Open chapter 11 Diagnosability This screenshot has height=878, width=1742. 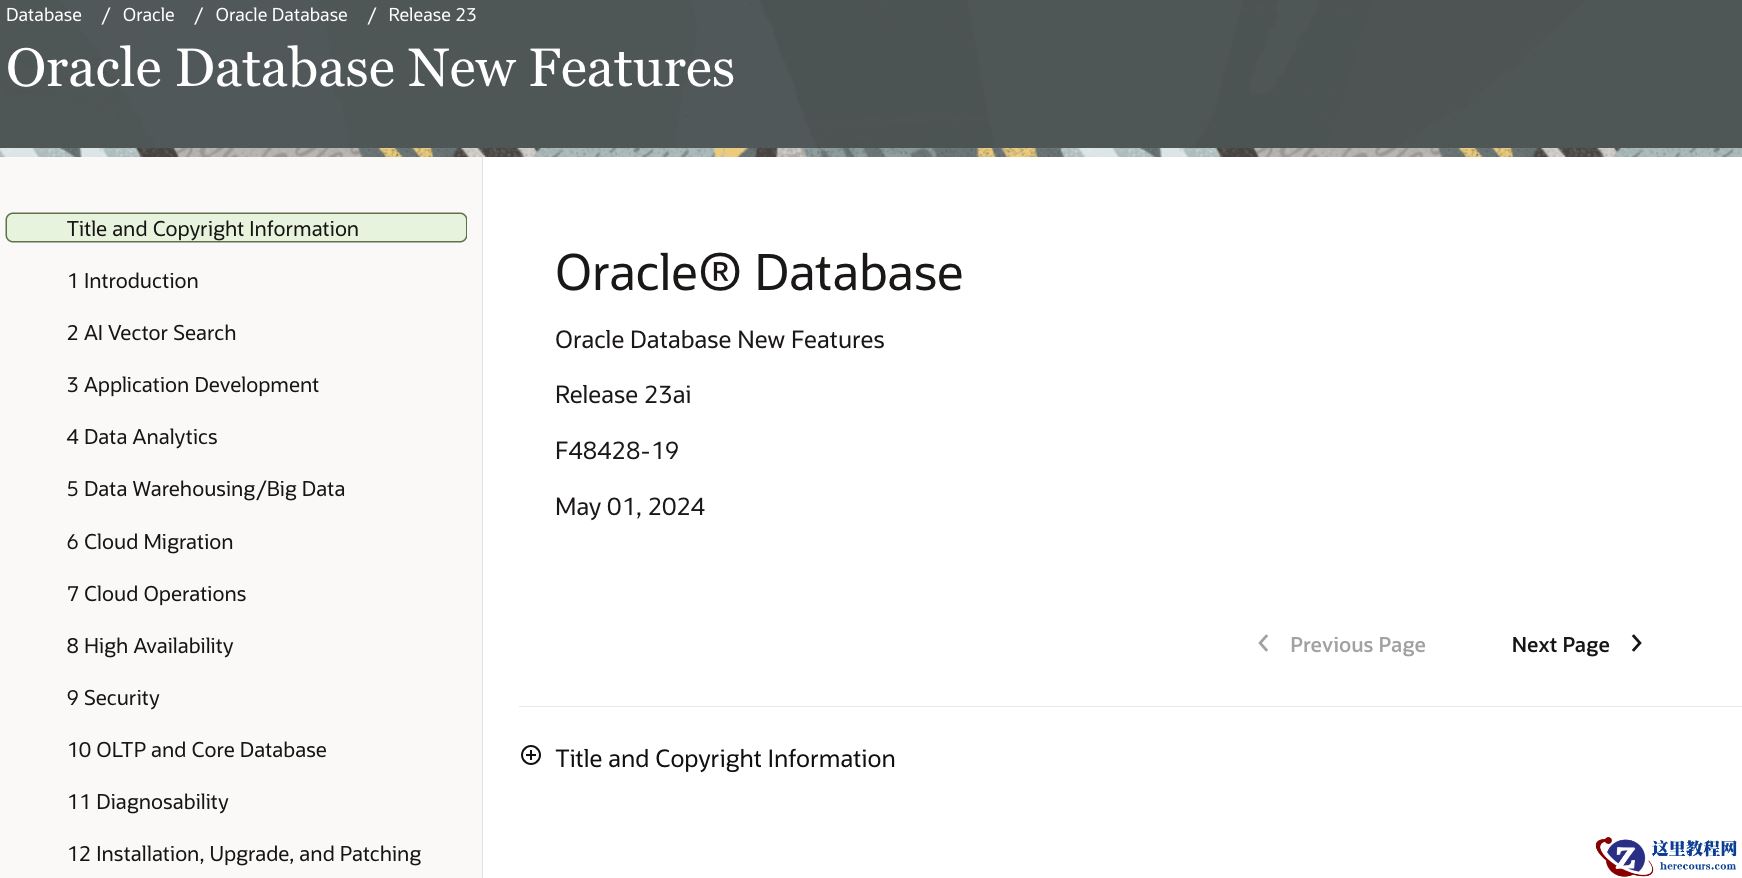(x=148, y=802)
